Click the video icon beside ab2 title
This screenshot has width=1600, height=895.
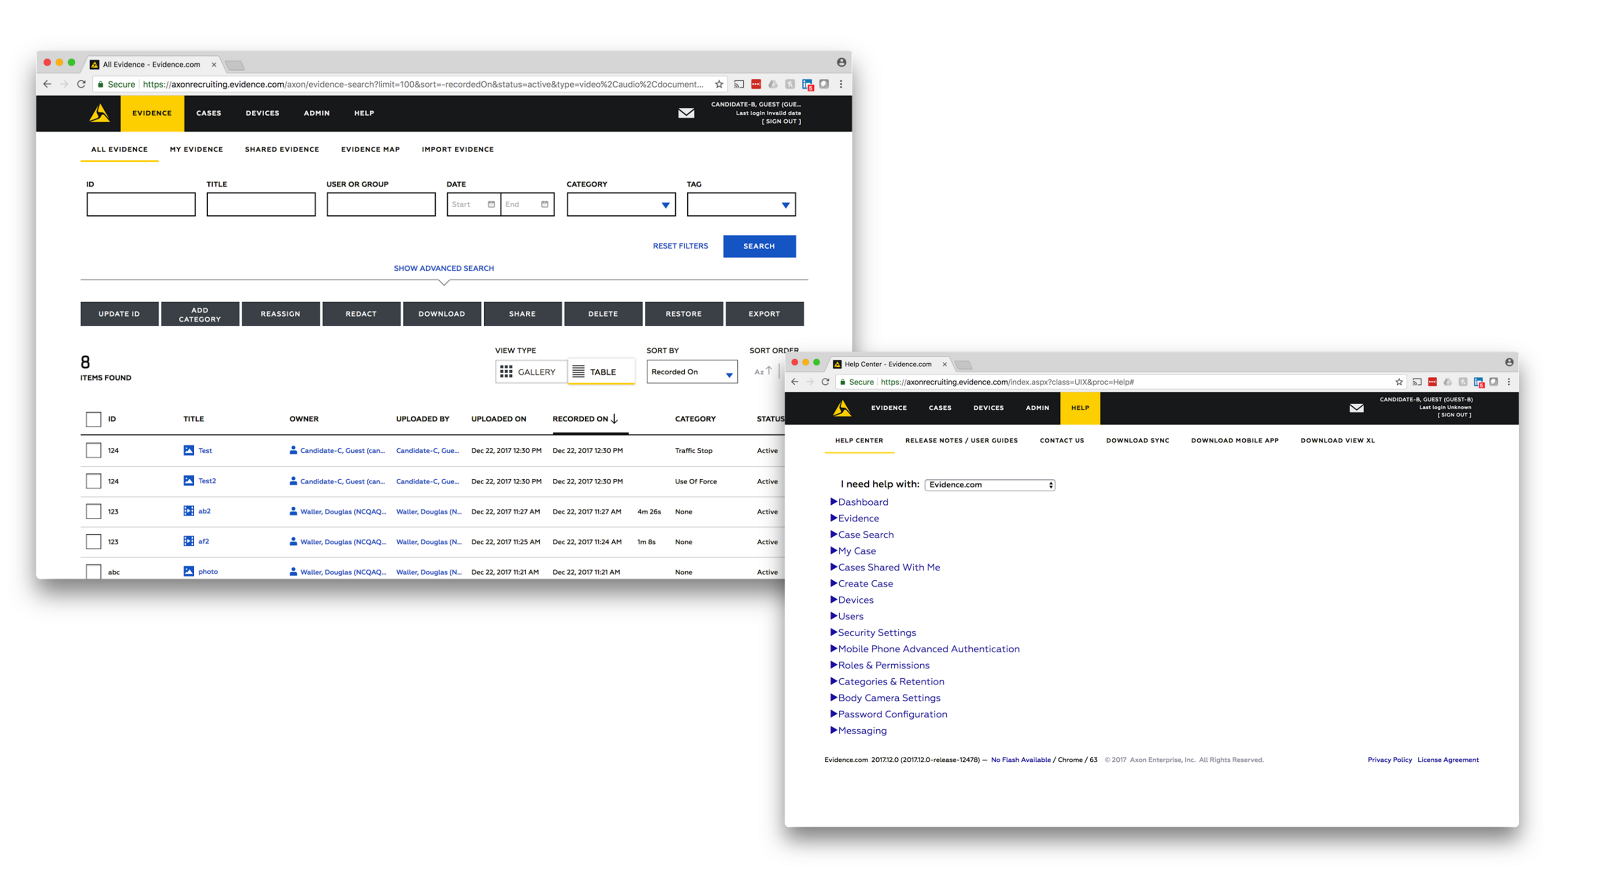tap(188, 511)
